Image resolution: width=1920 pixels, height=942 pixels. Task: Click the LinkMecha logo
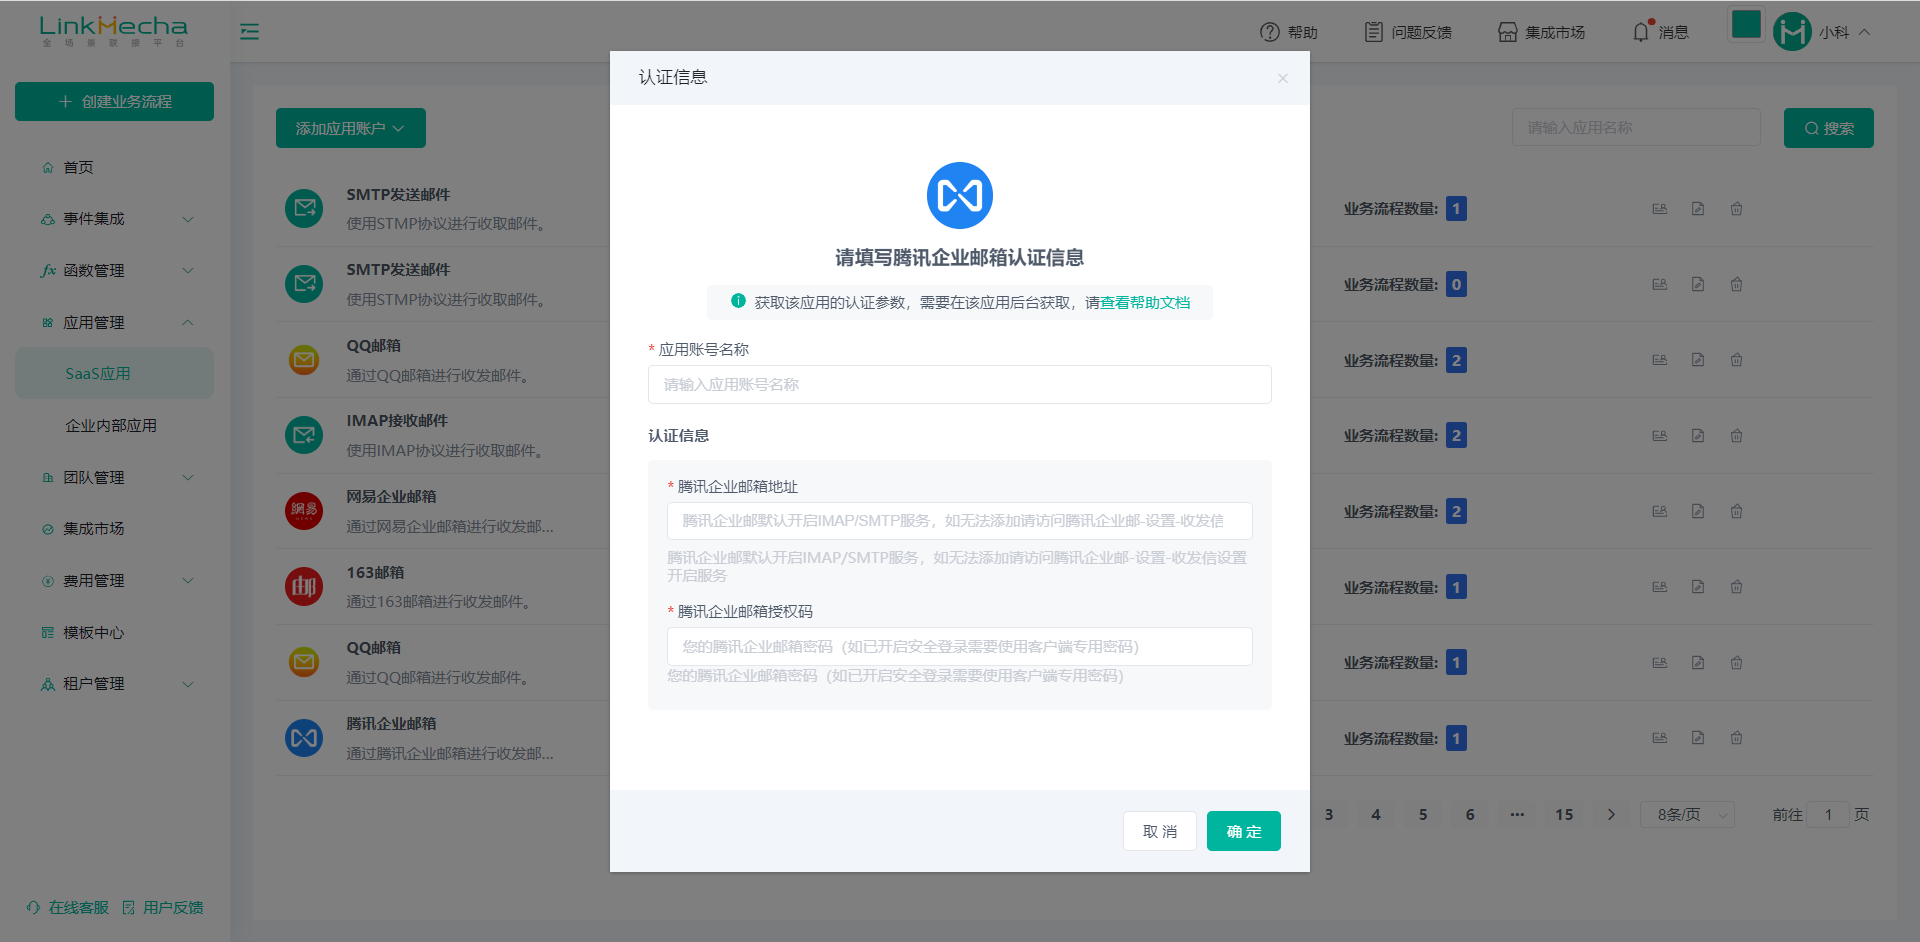tap(114, 31)
